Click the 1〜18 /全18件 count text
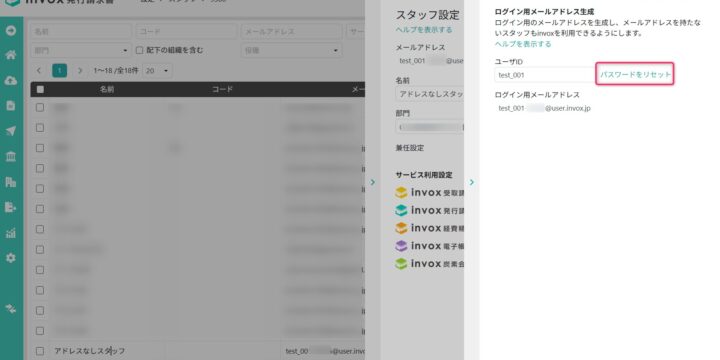720x360 pixels. pyautogui.click(x=116, y=71)
